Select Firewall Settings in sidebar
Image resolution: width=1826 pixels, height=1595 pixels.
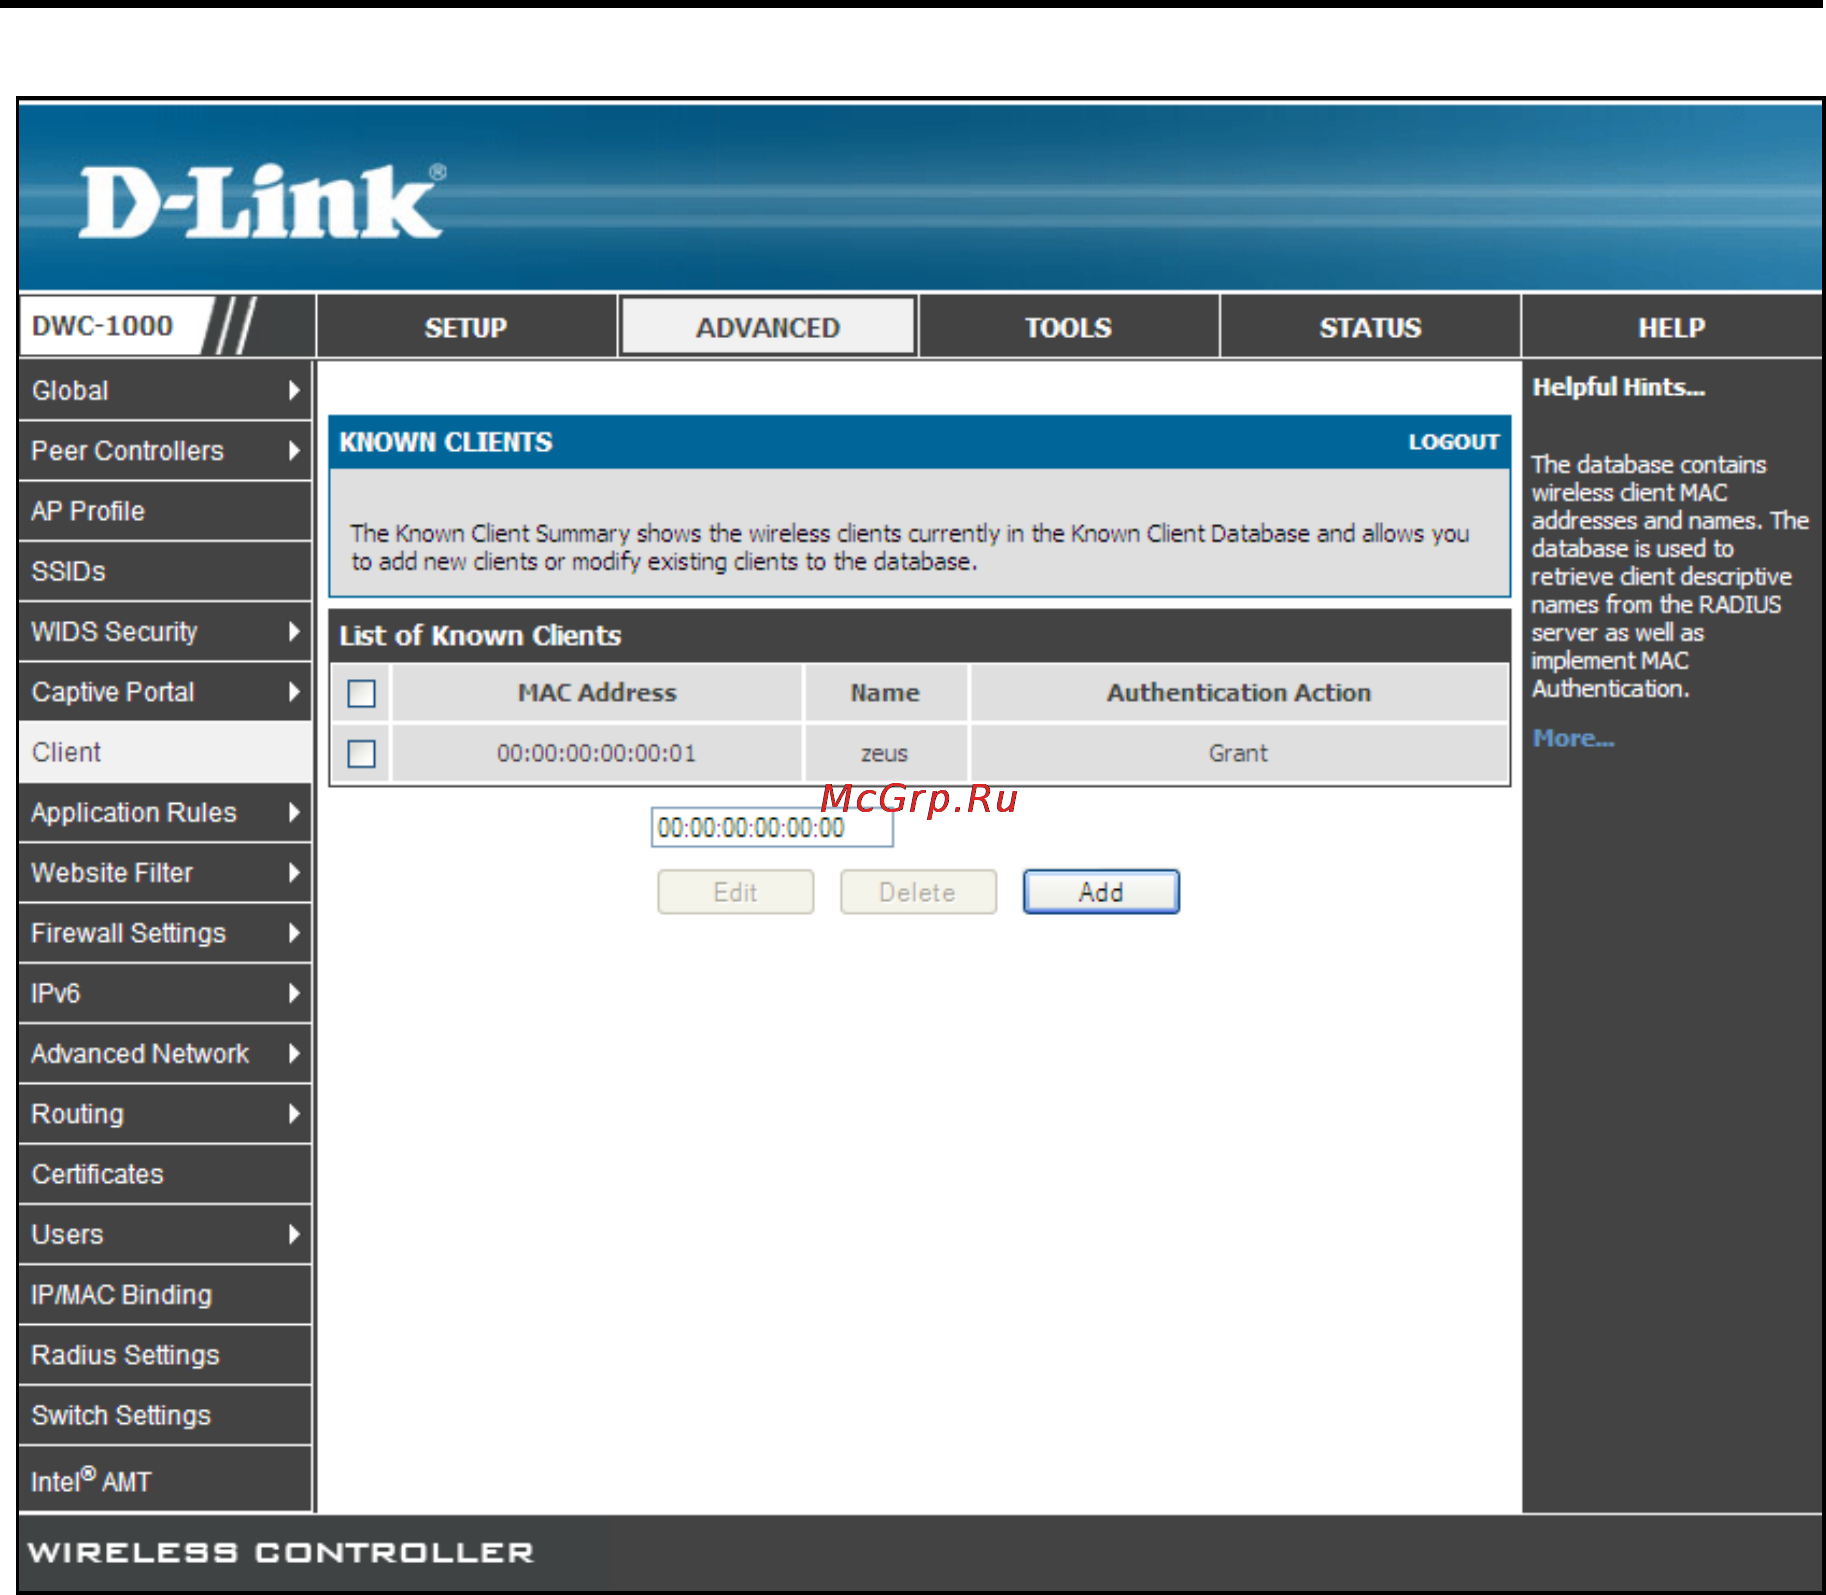165,933
